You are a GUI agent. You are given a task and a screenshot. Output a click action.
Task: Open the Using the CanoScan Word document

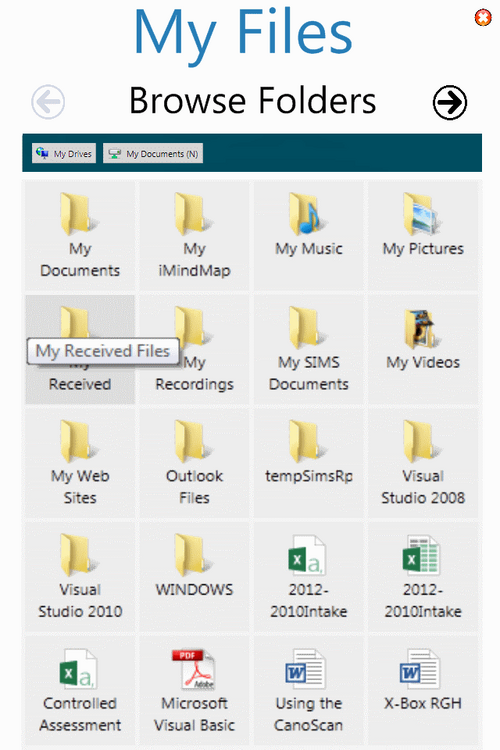309,691
